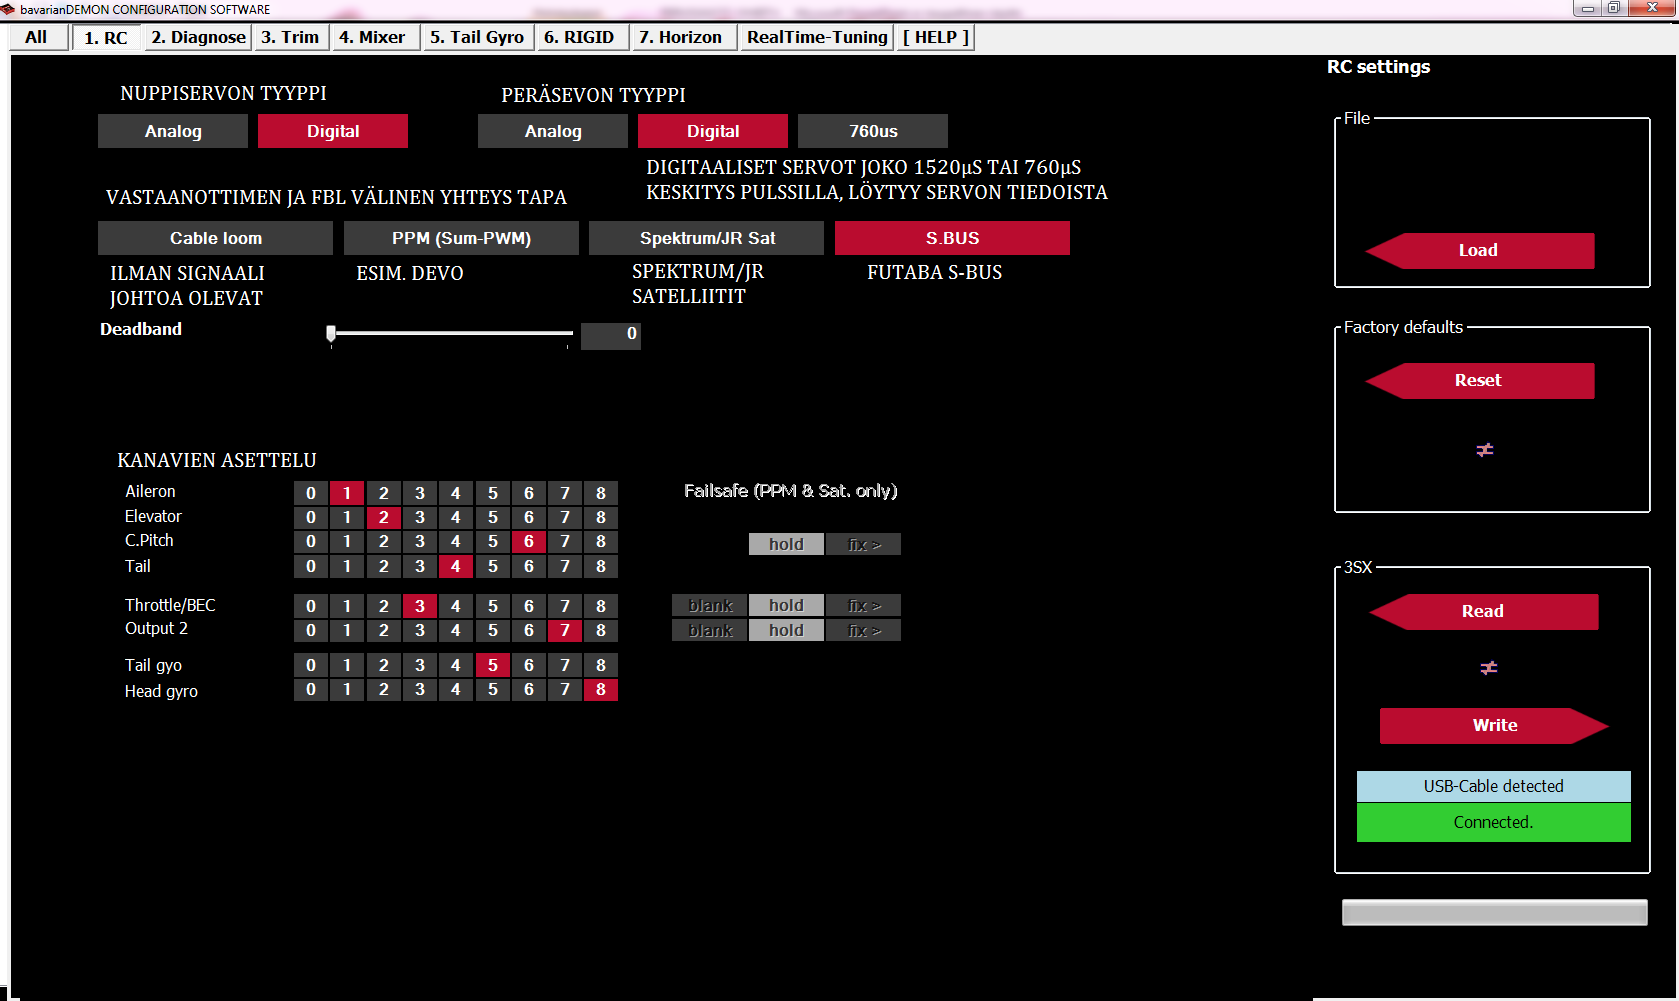Image resolution: width=1679 pixels, height=1001 pixels.
Task: Click fix > failsafe for Throttle/BEC row
Action: click(864, 605)
